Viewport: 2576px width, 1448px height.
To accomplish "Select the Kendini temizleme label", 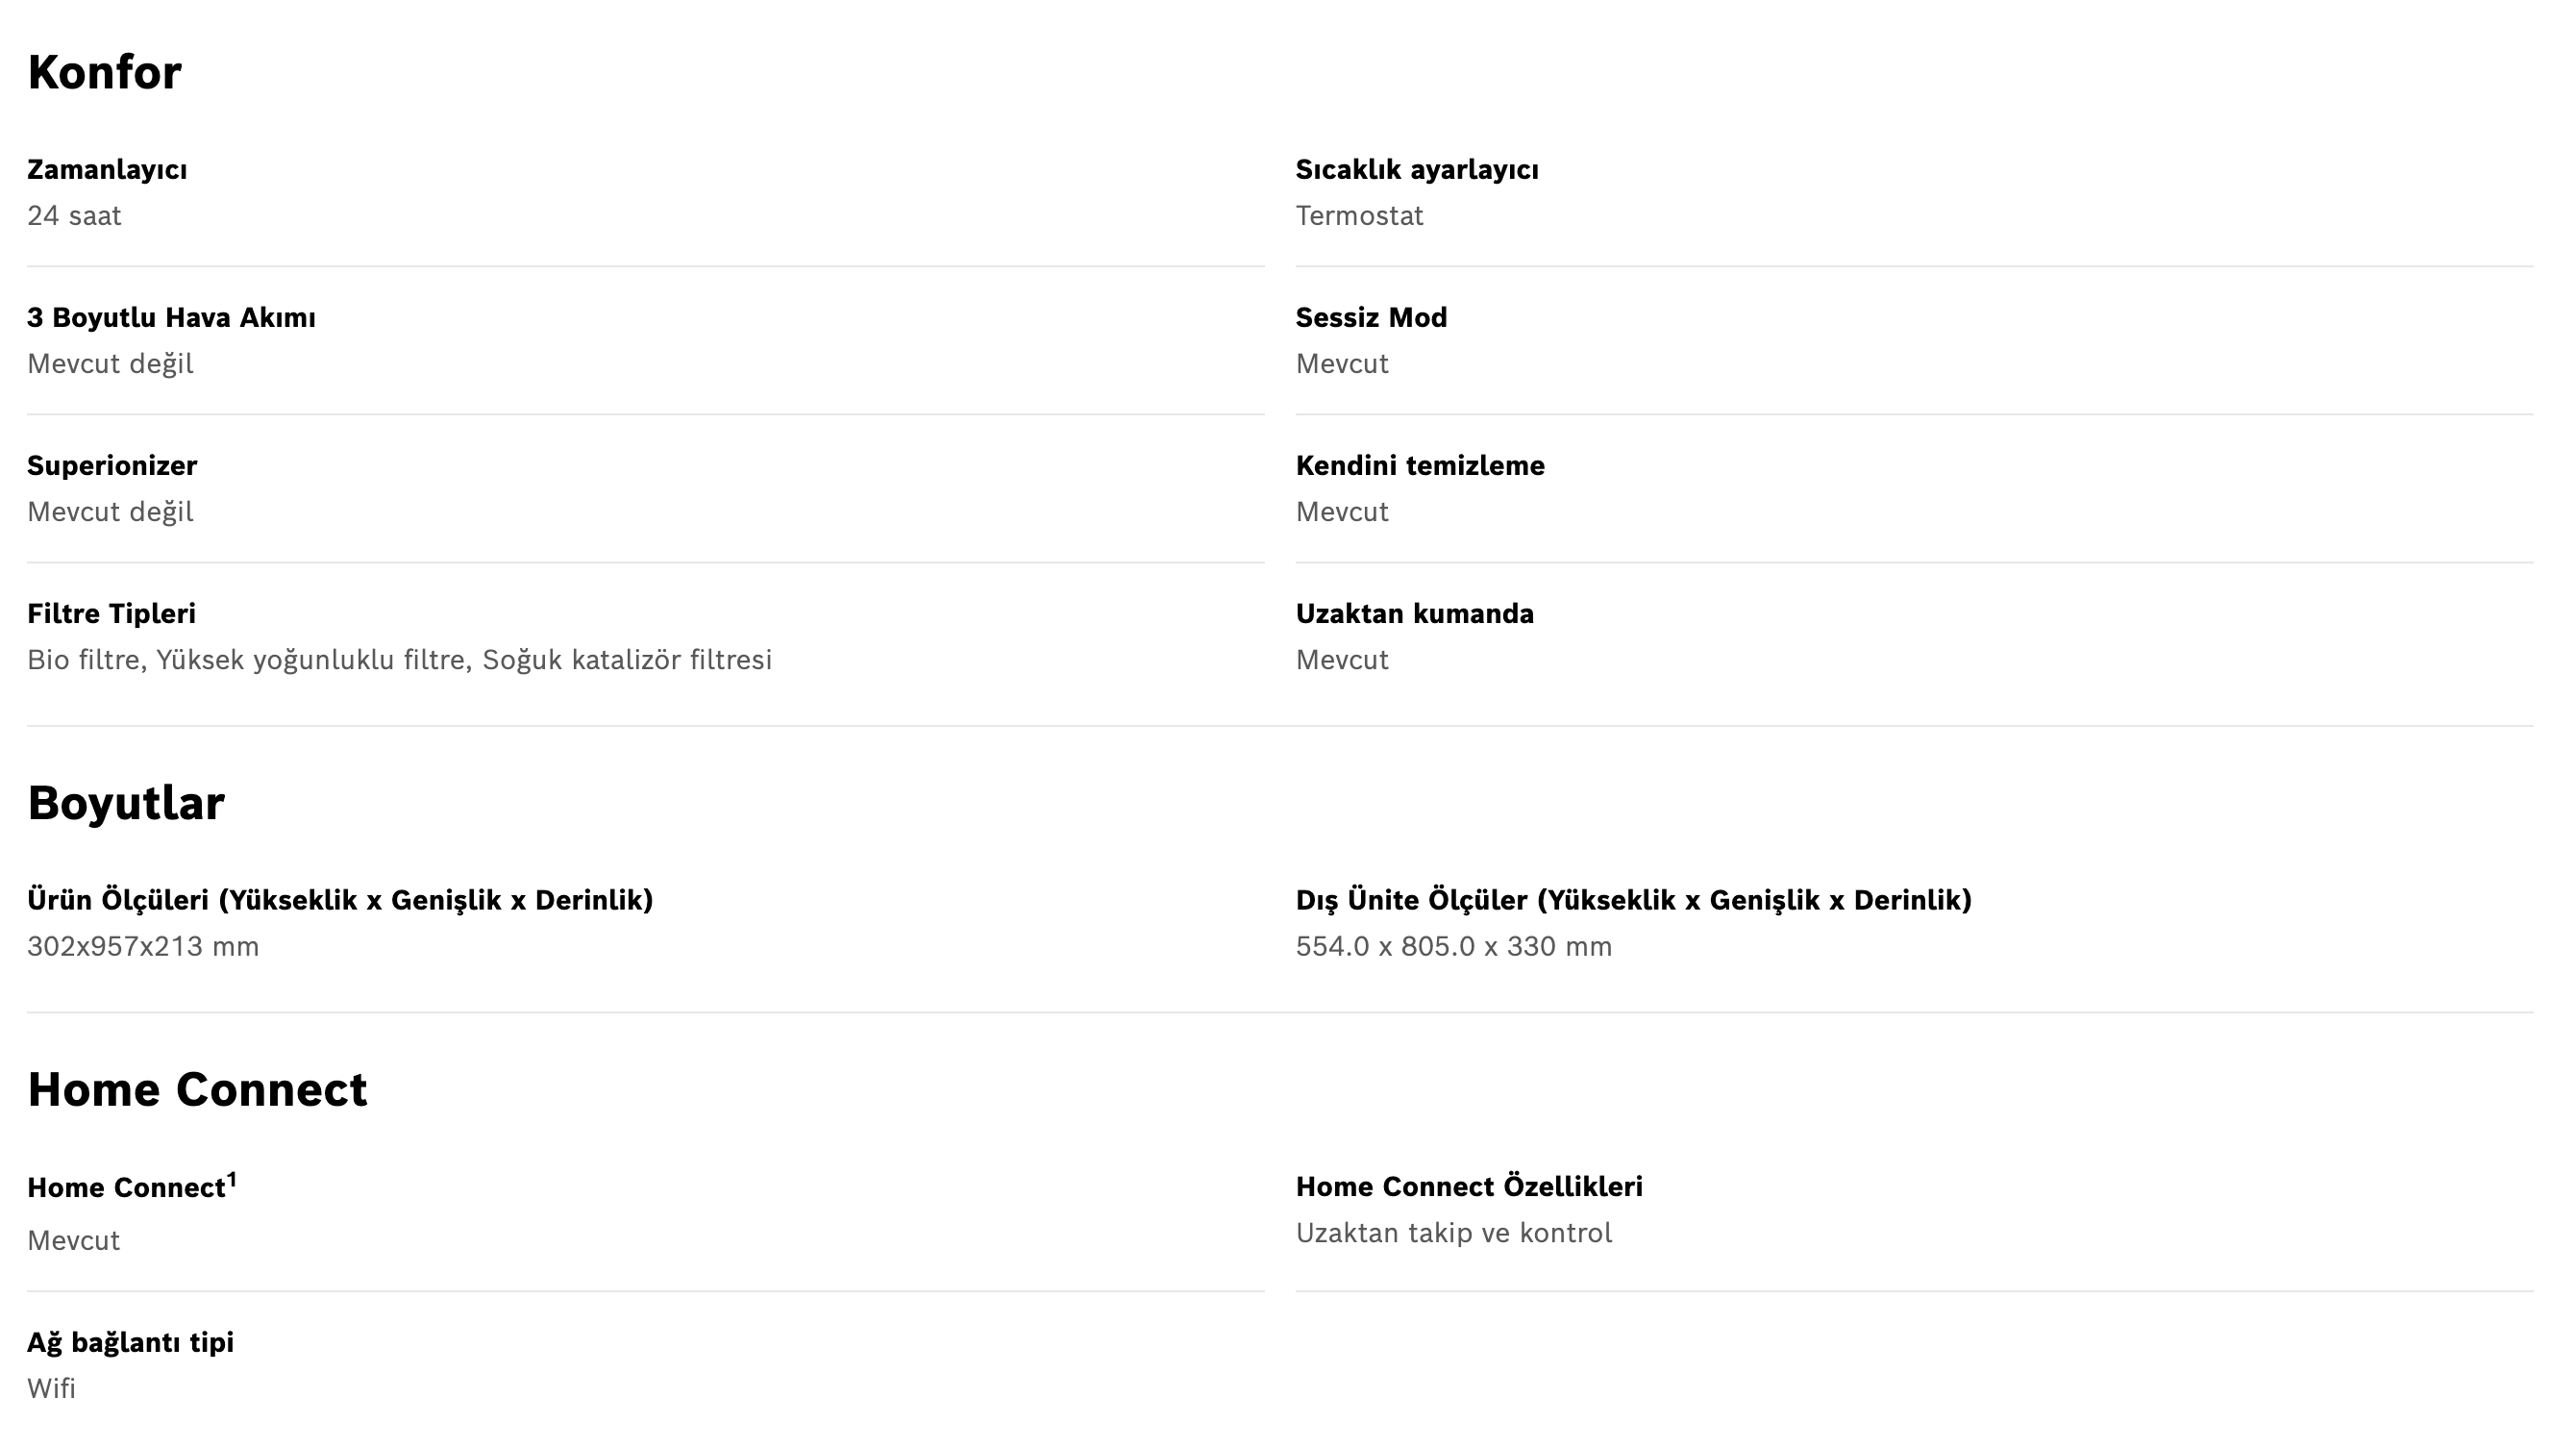I will [1420, 466].
